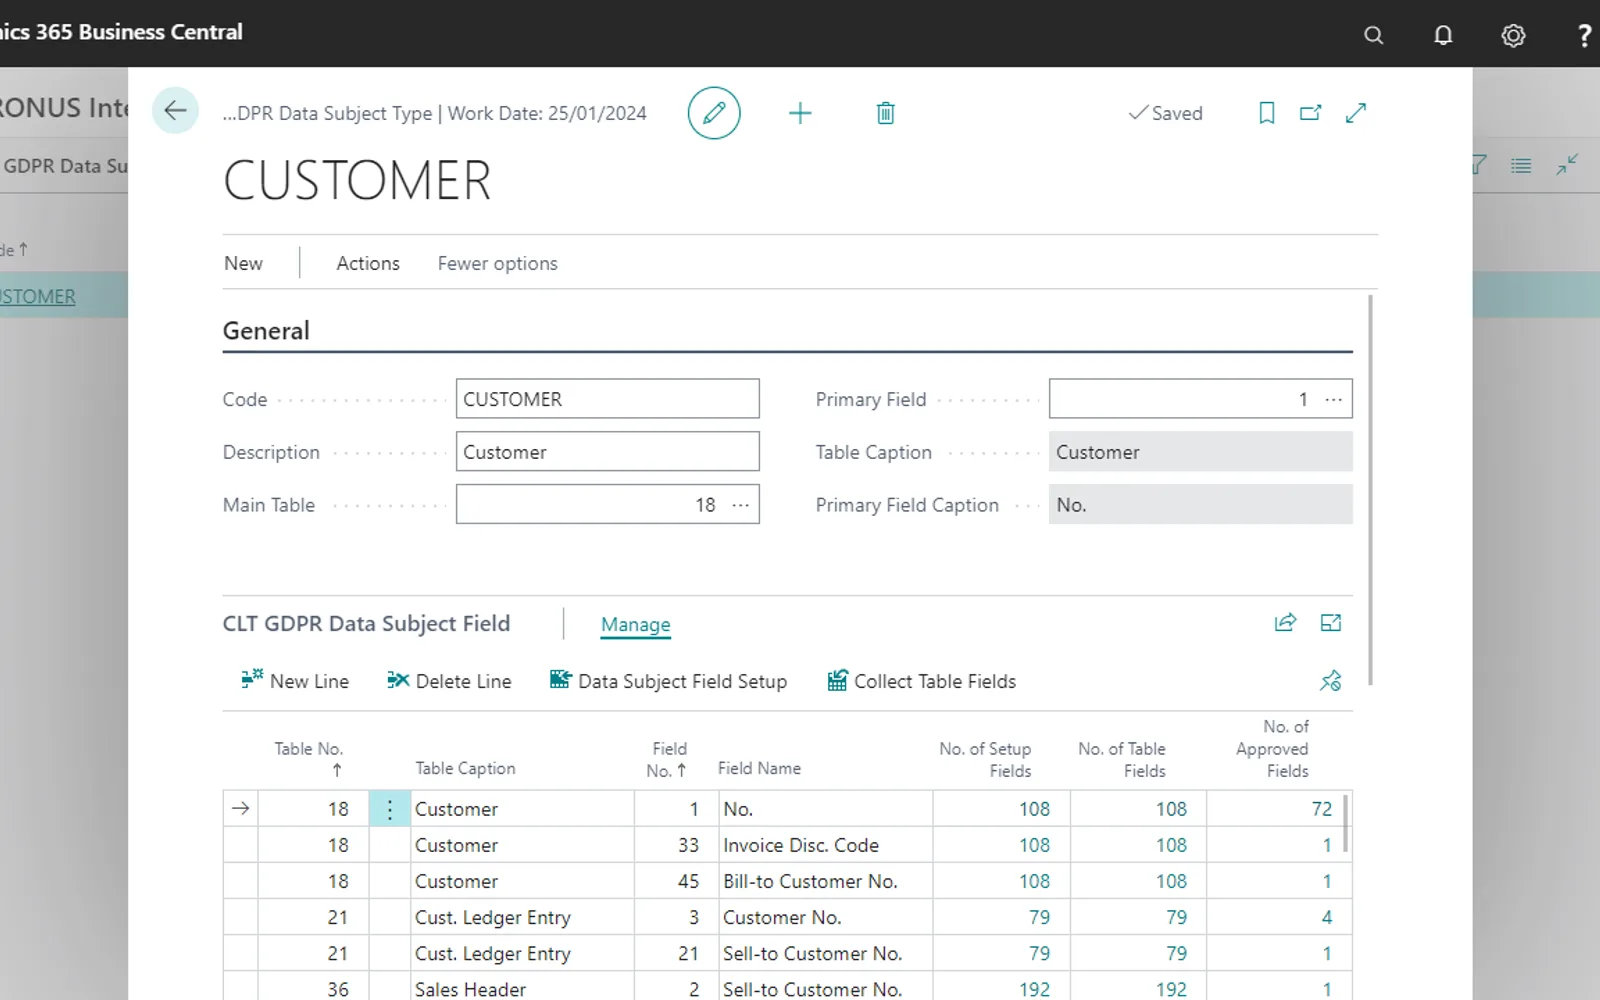
Task: Bookmark this page
Action: coord(1266,113)
